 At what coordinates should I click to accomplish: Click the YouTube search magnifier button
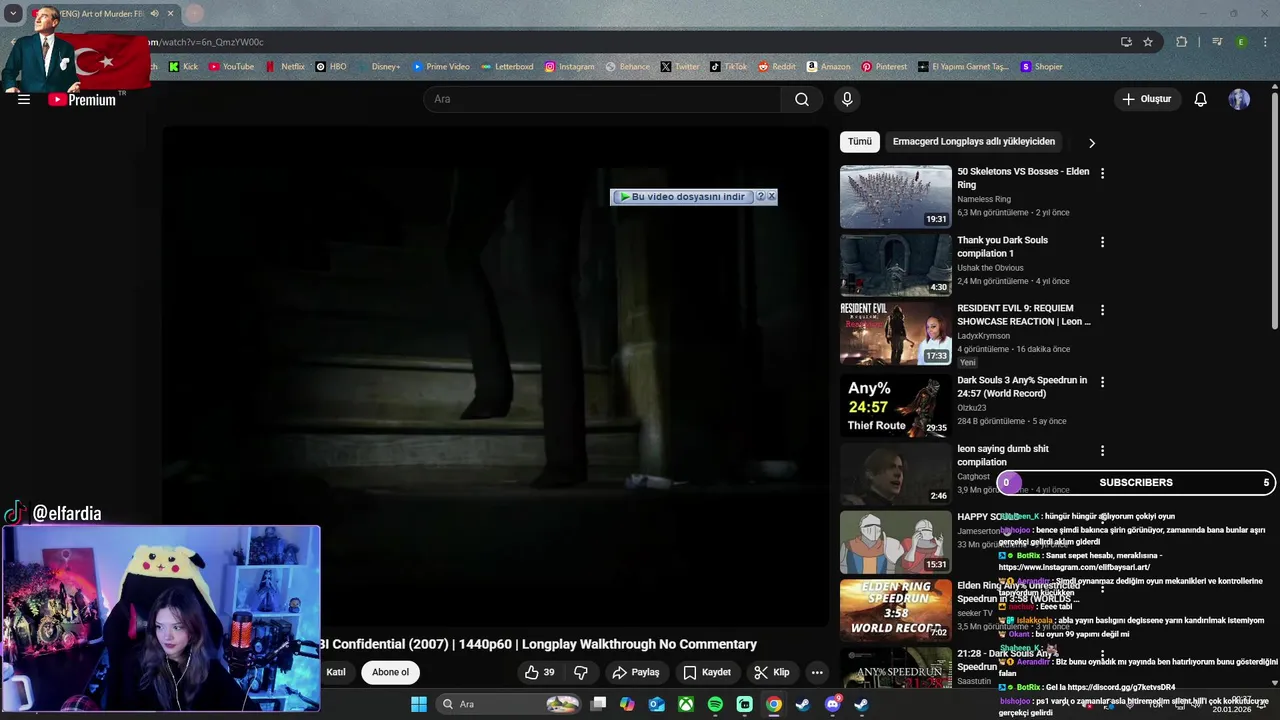[802, 99]
